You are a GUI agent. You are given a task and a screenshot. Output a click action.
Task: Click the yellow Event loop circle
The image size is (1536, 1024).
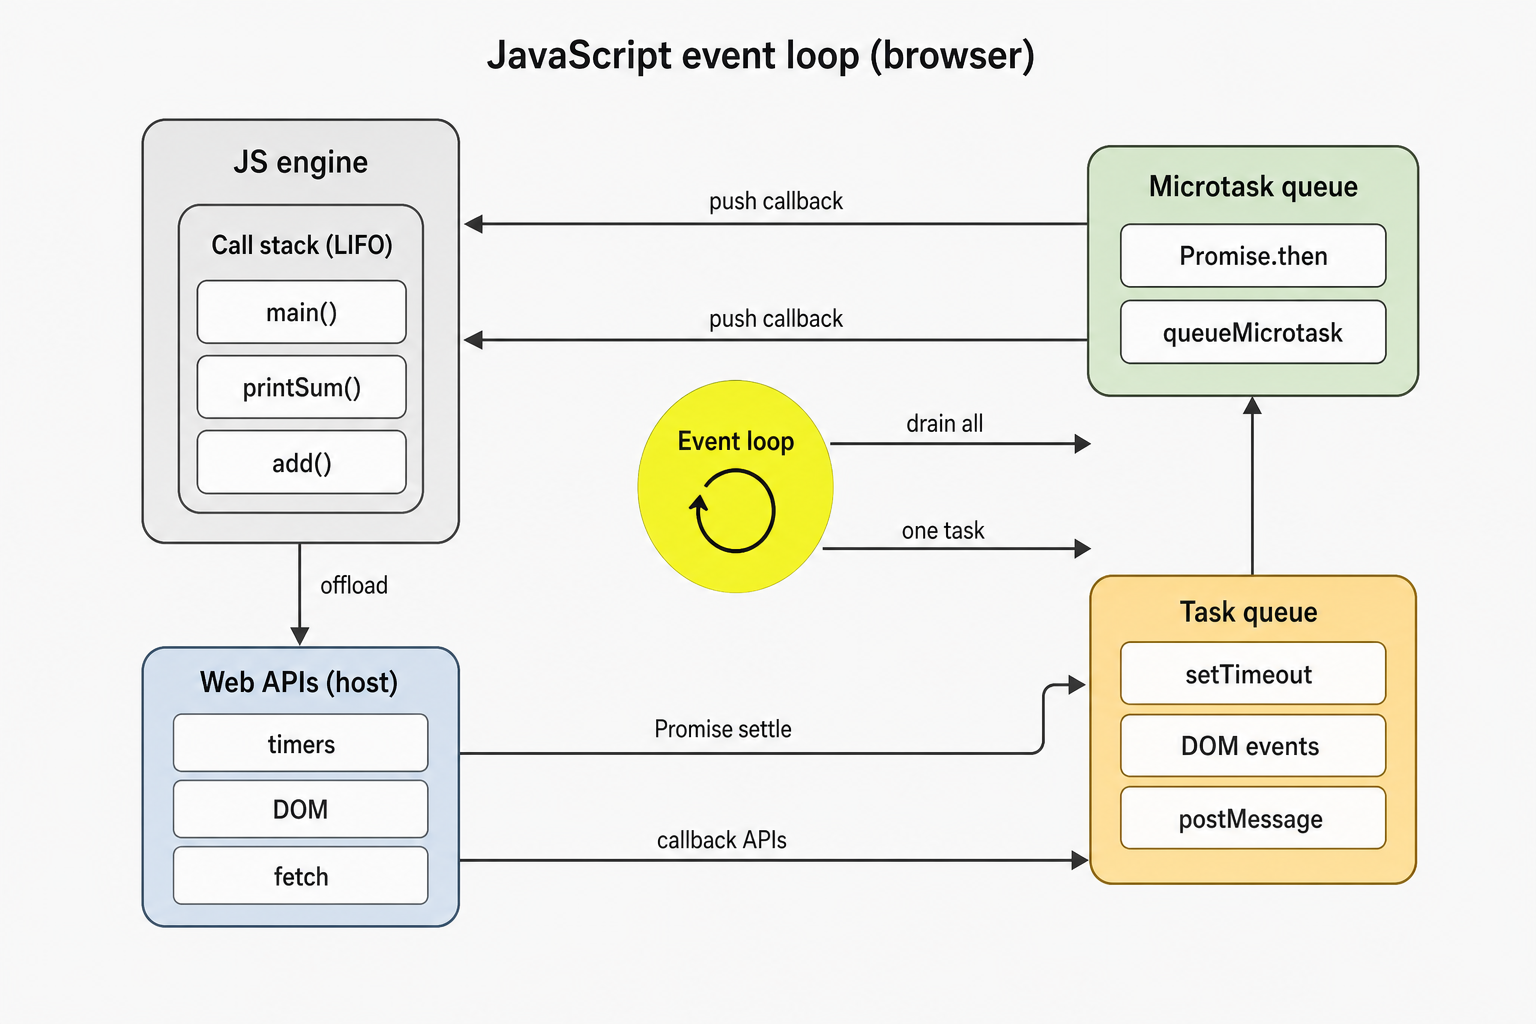tap(735, 487)
